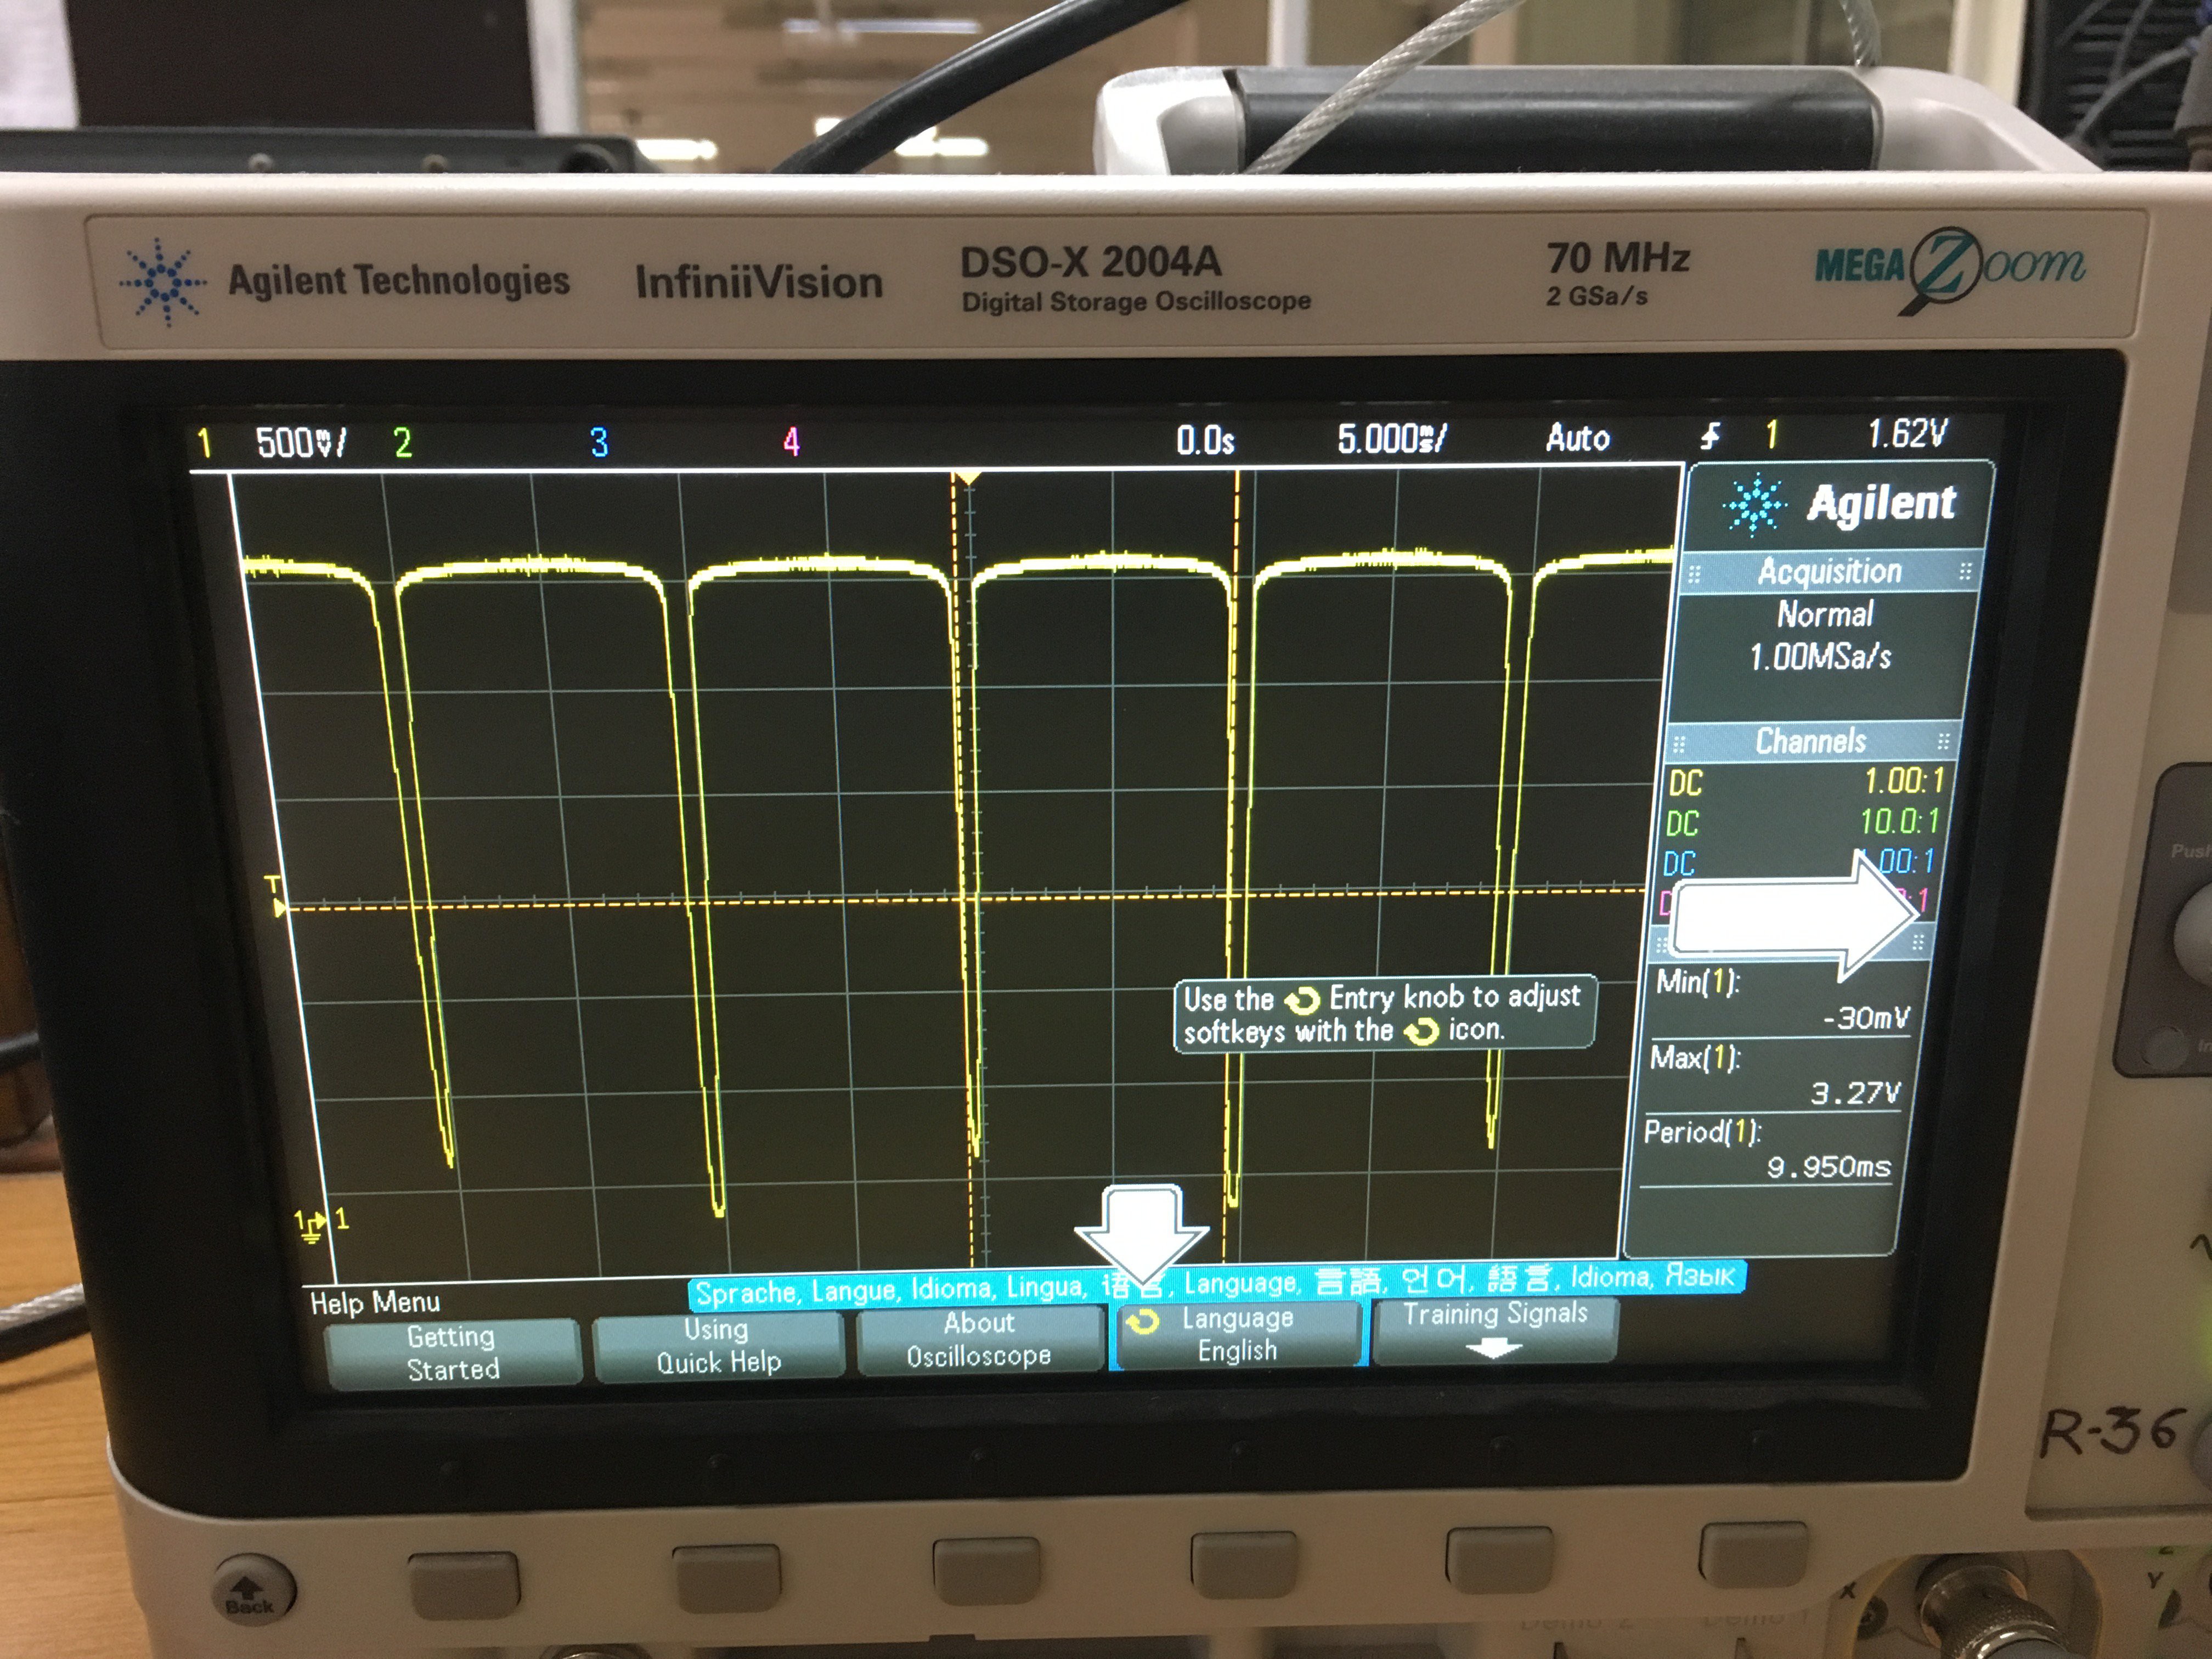Open the Acquisition panel header
The width and height of the screenshot is (2212, 1659).
click(1829, 571)
